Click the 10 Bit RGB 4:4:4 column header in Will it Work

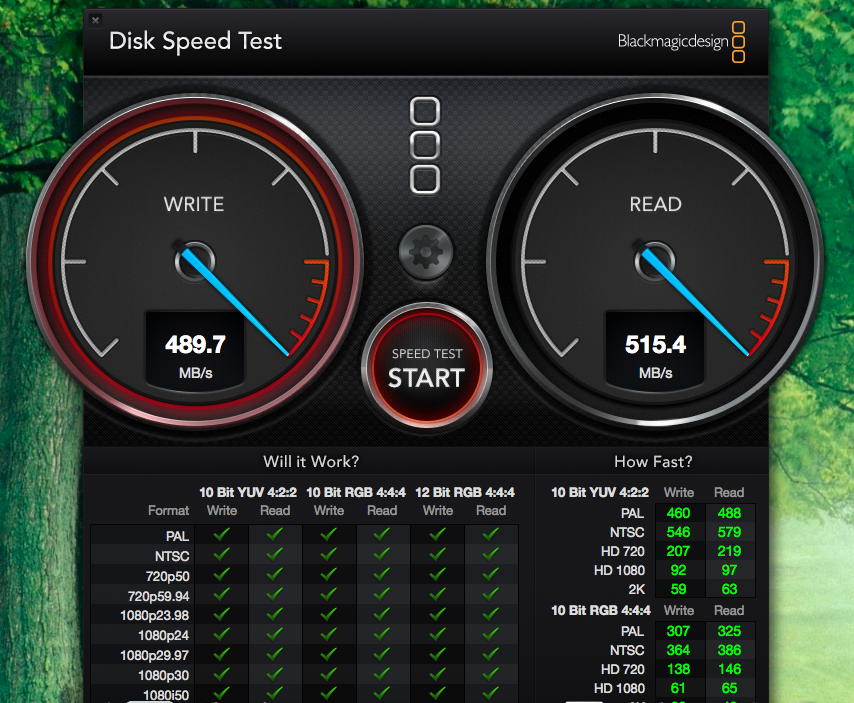point(356,492)
